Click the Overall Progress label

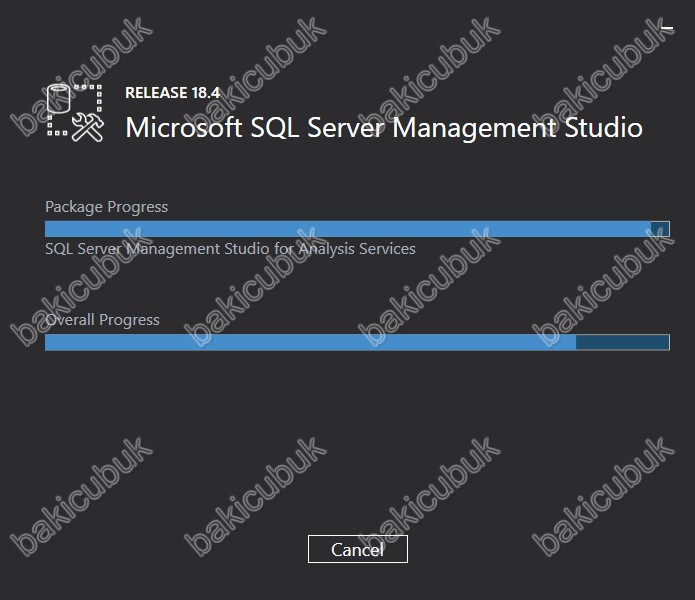(102, 320)
